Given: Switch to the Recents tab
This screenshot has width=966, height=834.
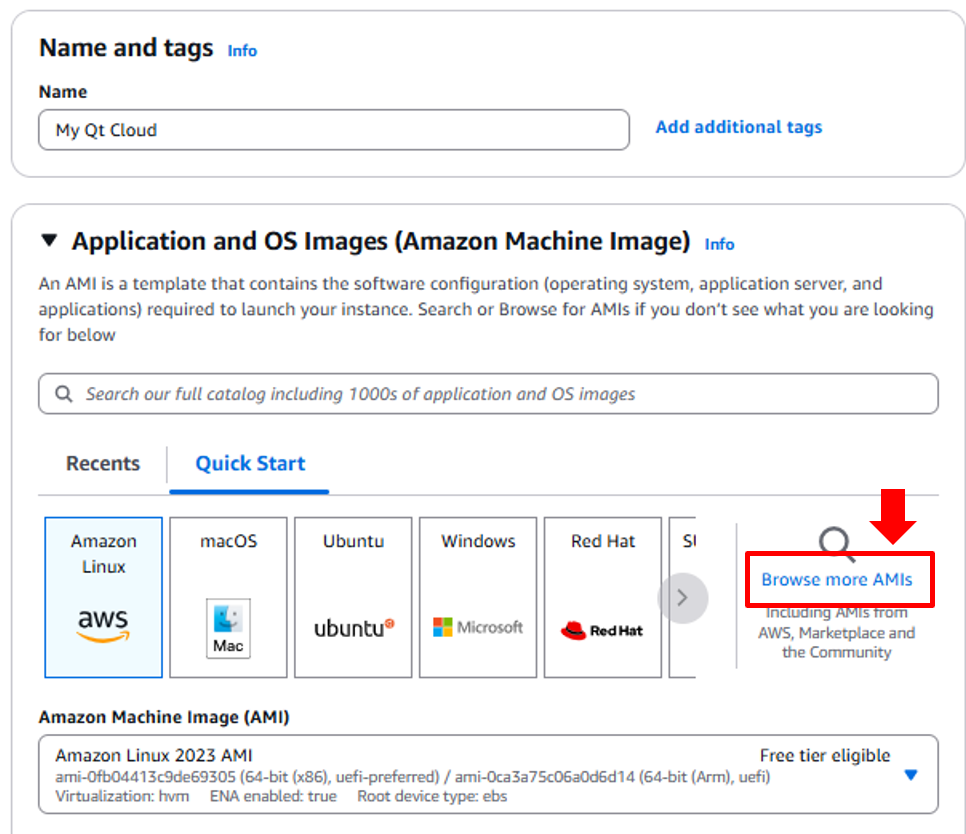Looking at the screenshot, I should point(103,464).
